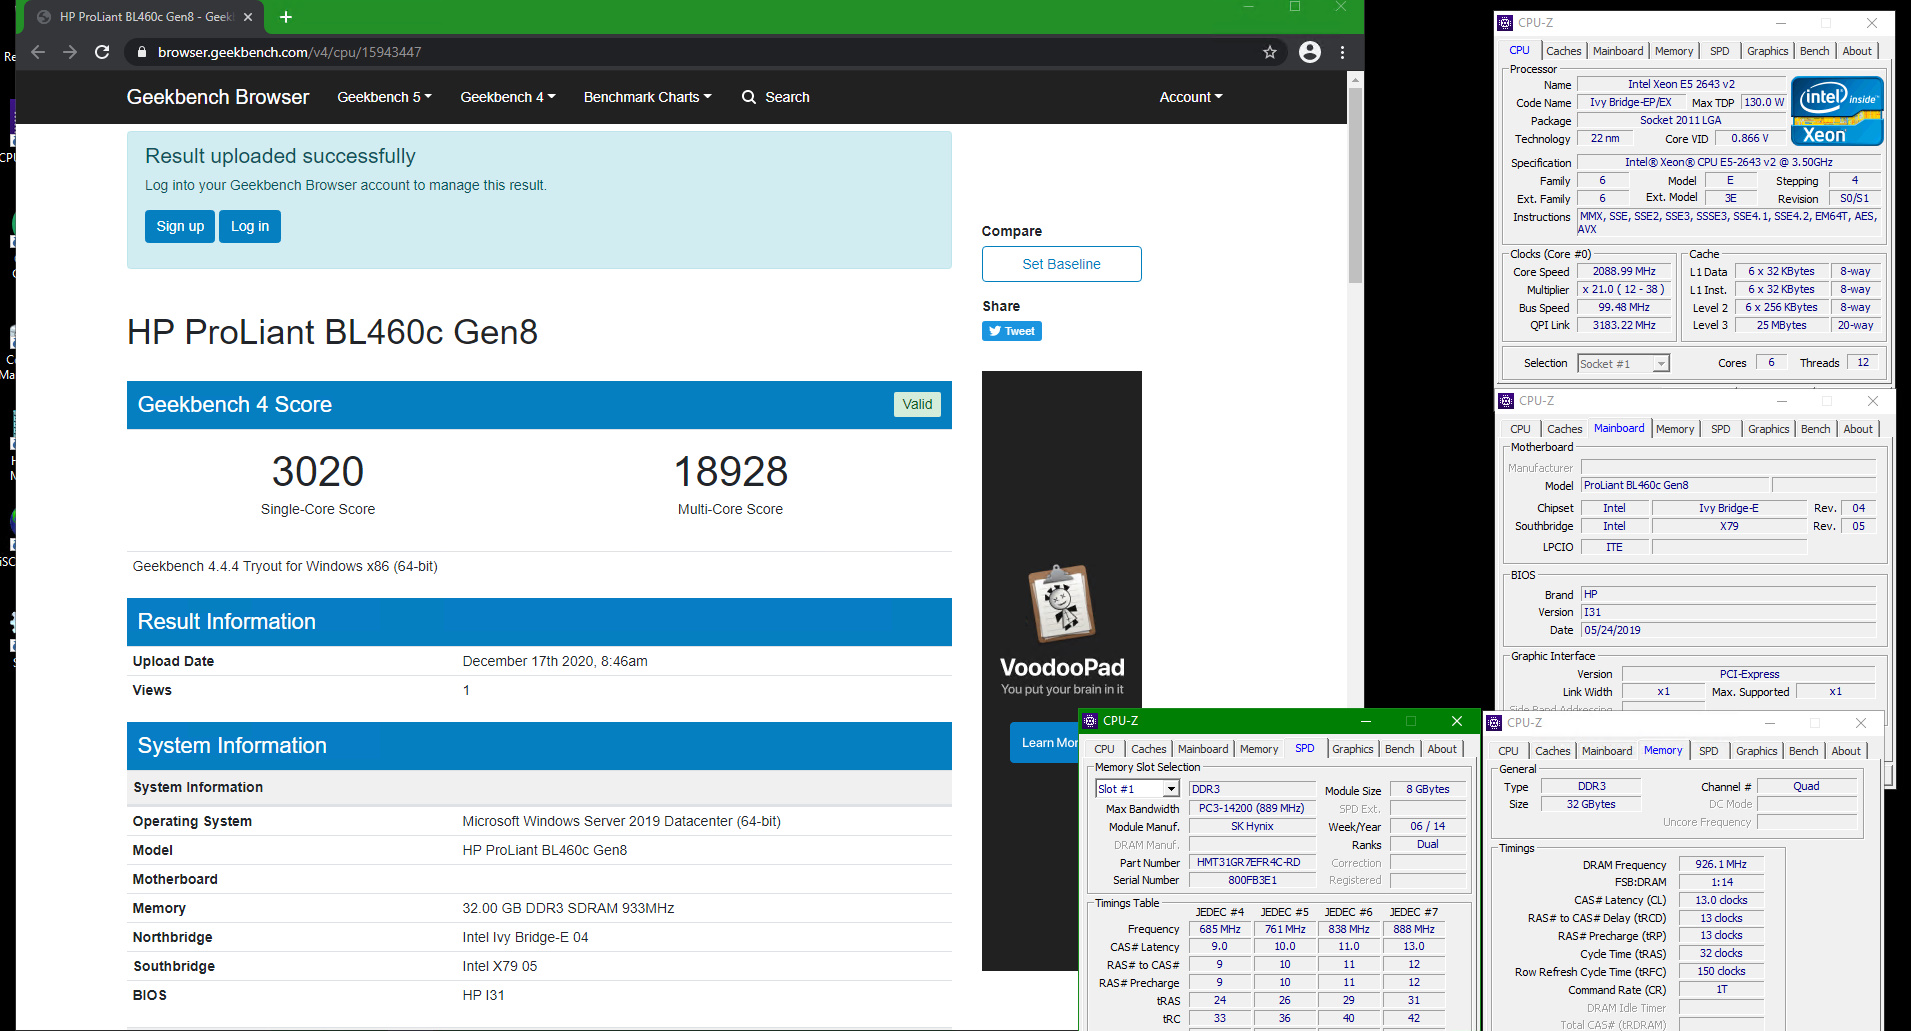
Task: Click the Intel Xeon logo in CPU-Z
Action: pos(1837,111)
